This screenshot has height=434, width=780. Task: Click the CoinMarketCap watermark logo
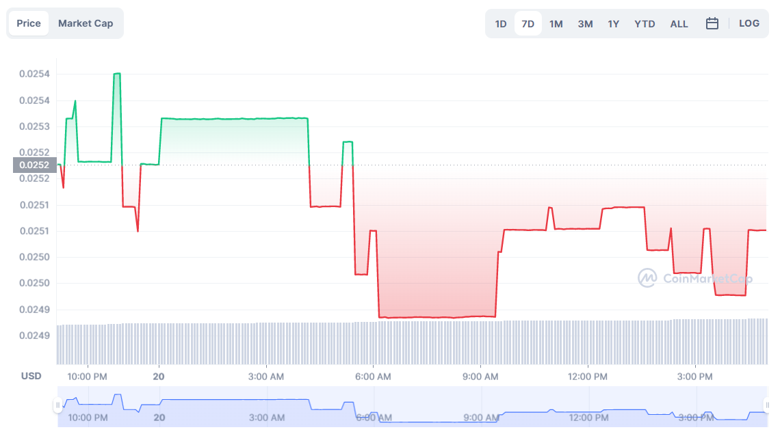(695, 278)
